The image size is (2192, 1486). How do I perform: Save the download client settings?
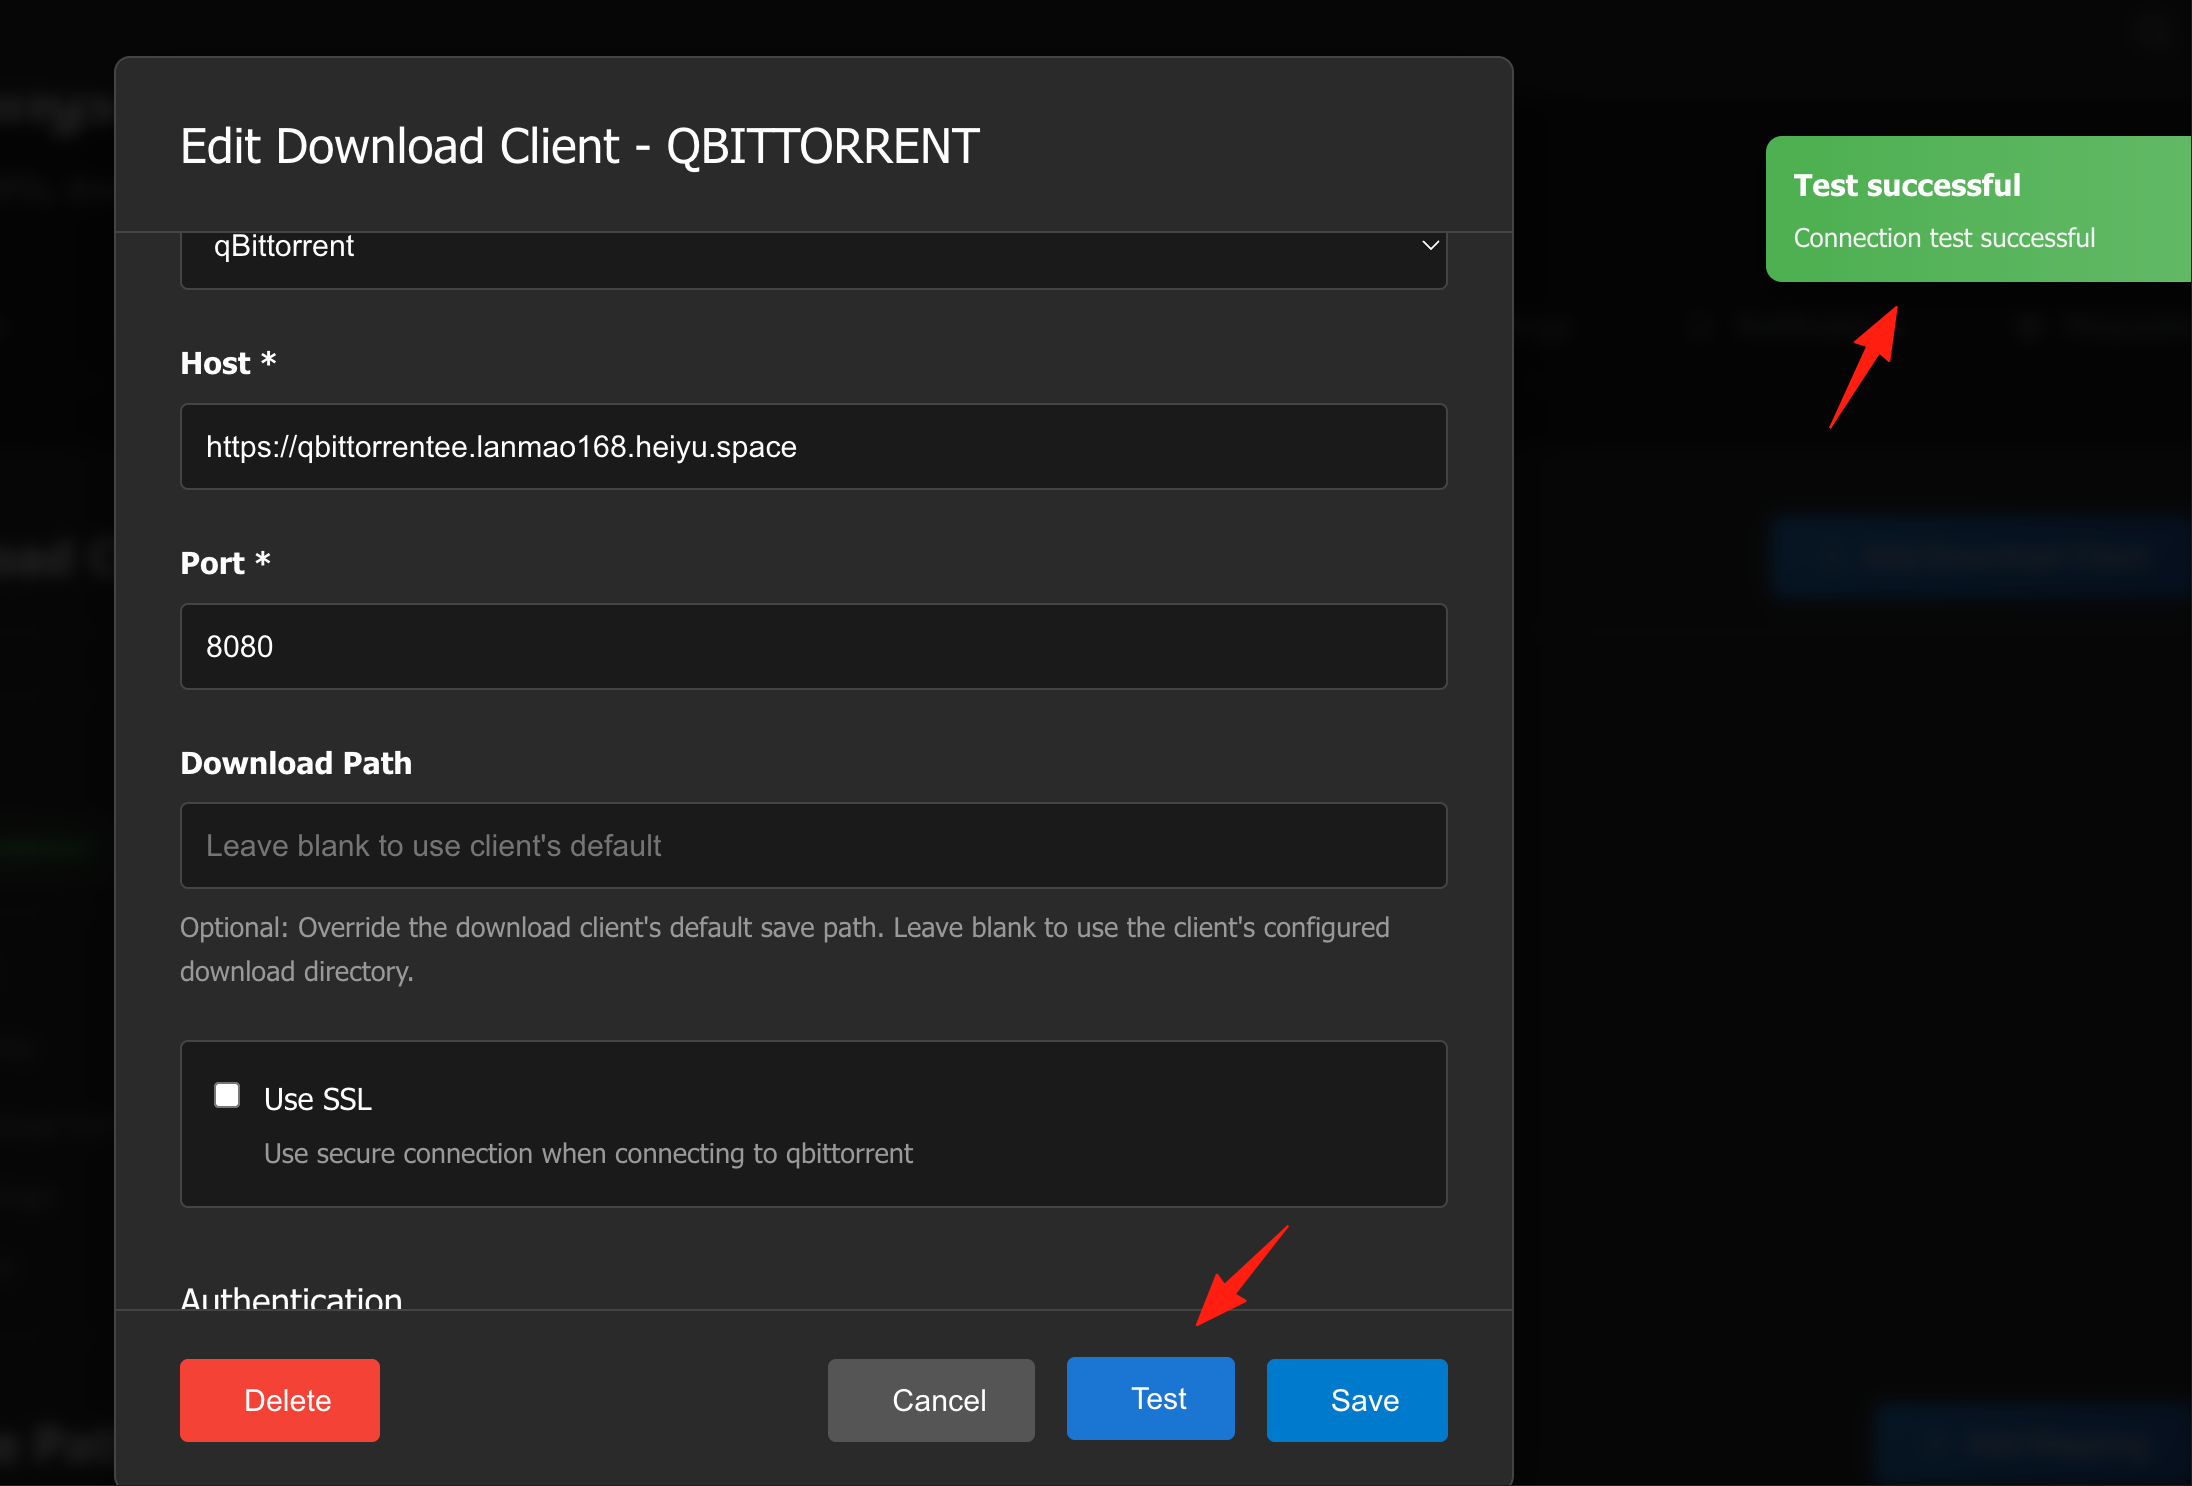(x=1357, y=1400)
